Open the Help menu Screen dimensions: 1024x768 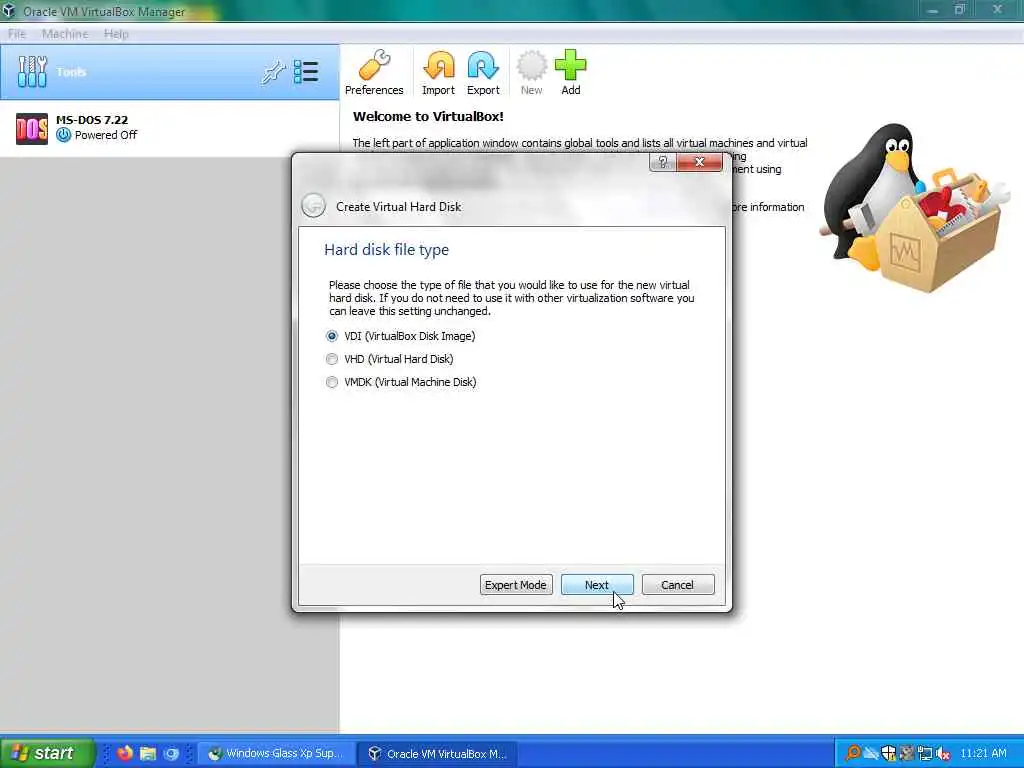tap(116, 34)
